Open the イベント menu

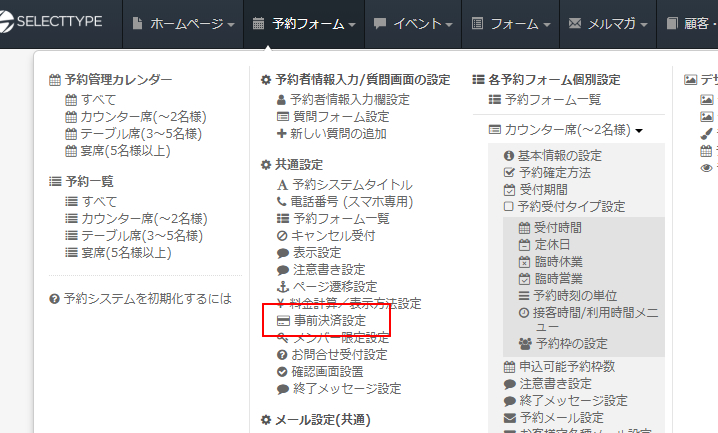pyautogui.click(x=413, y=23)
